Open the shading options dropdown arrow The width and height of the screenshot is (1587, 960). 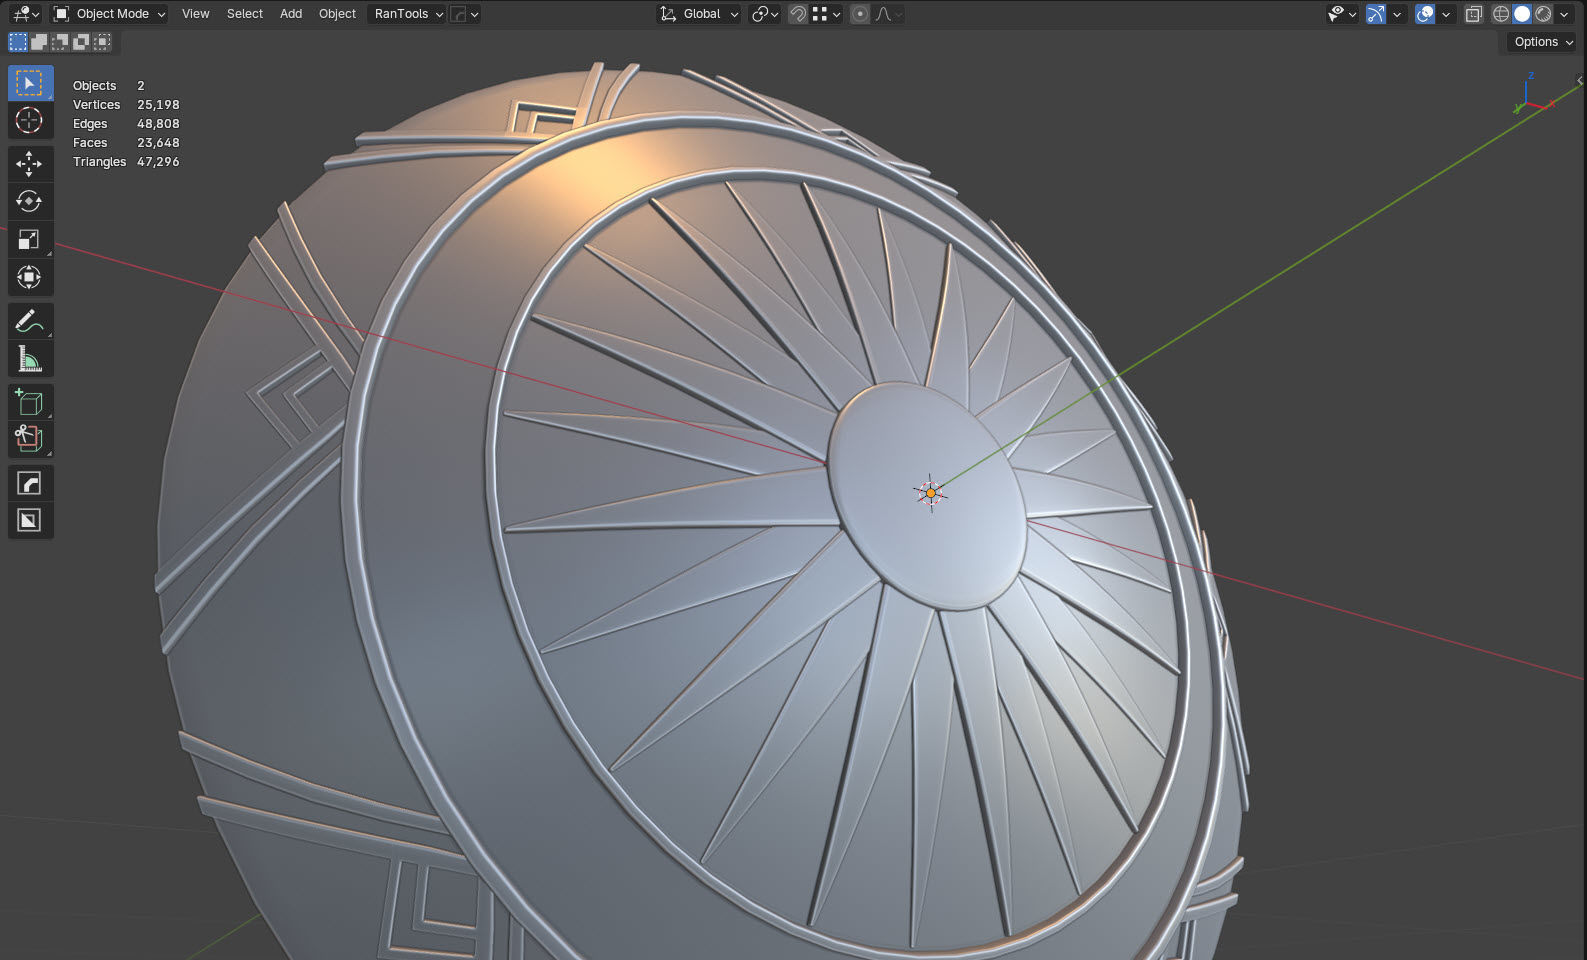[x=1564, y=14]
